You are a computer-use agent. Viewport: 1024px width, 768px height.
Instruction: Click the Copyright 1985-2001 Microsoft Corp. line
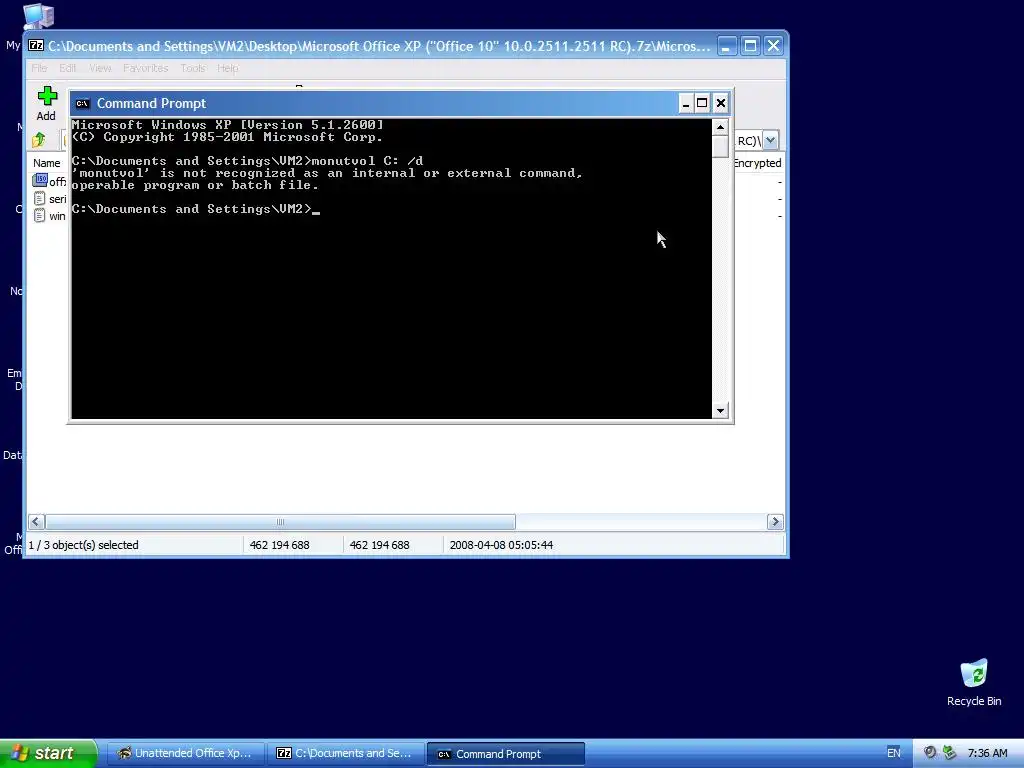[x=227, y=137]
